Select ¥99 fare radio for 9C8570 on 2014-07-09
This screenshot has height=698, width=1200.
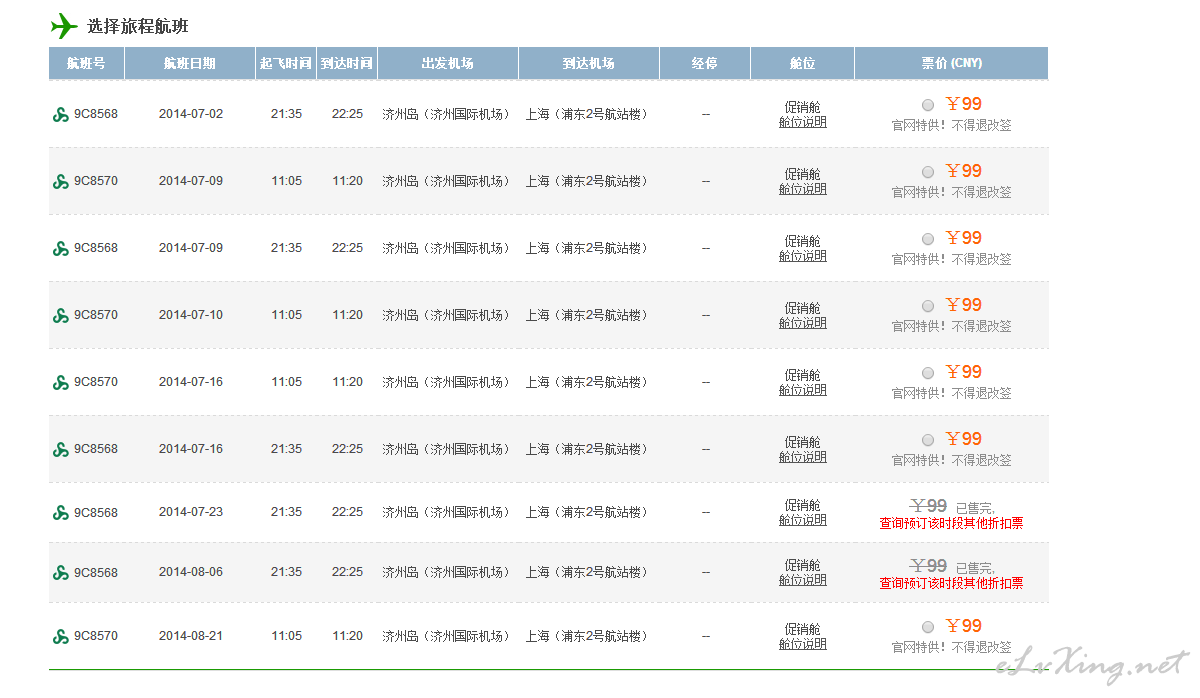(928, 172)
